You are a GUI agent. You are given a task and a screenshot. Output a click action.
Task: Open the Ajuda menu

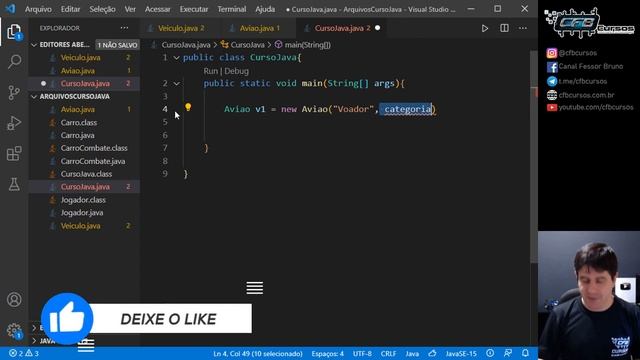click(265, 9)
